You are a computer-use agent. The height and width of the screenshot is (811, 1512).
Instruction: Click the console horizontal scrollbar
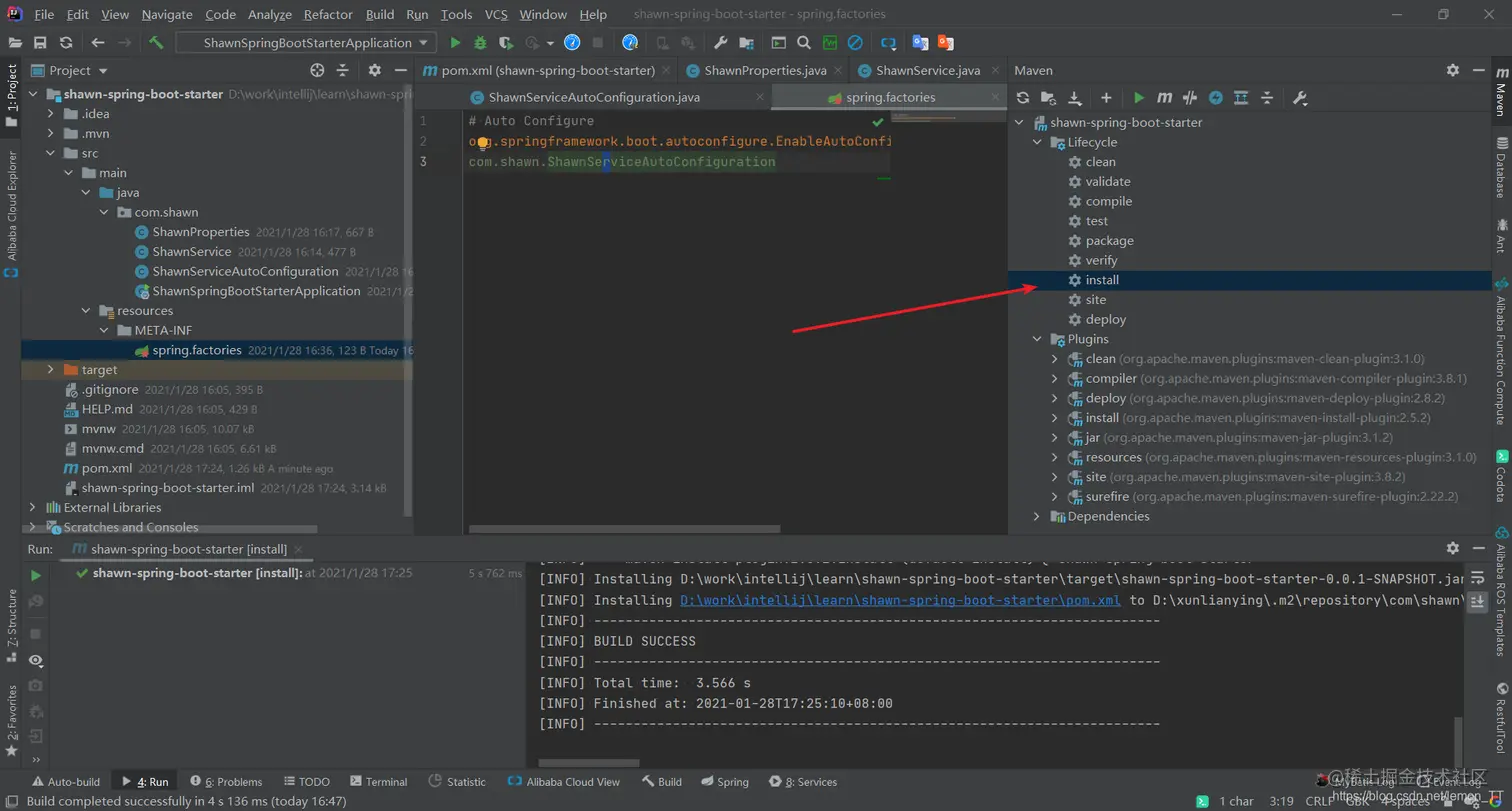pos(590,763)
